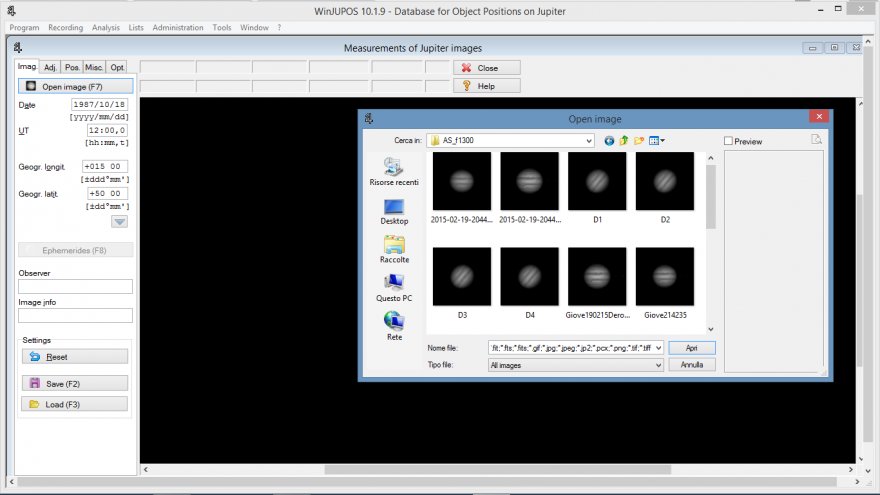Open the Administration menu

pyautogui.click(x=178, y=28)
